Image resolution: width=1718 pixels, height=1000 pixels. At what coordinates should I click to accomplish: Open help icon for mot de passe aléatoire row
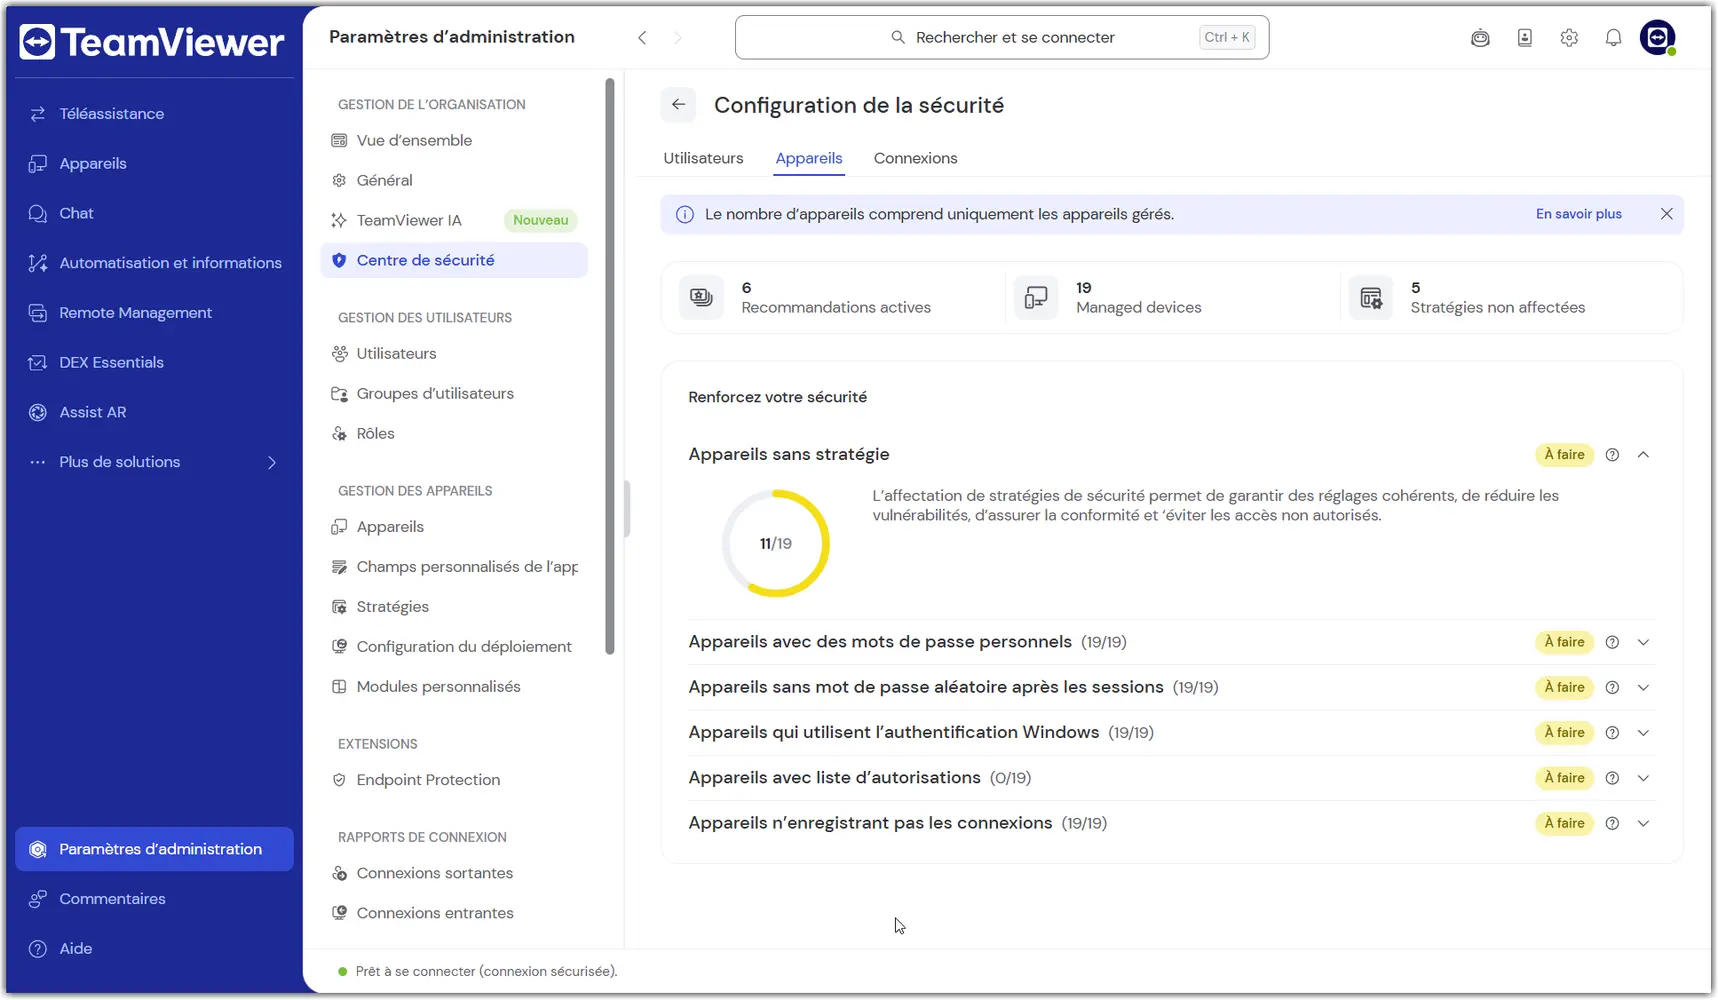point(1612,687)
